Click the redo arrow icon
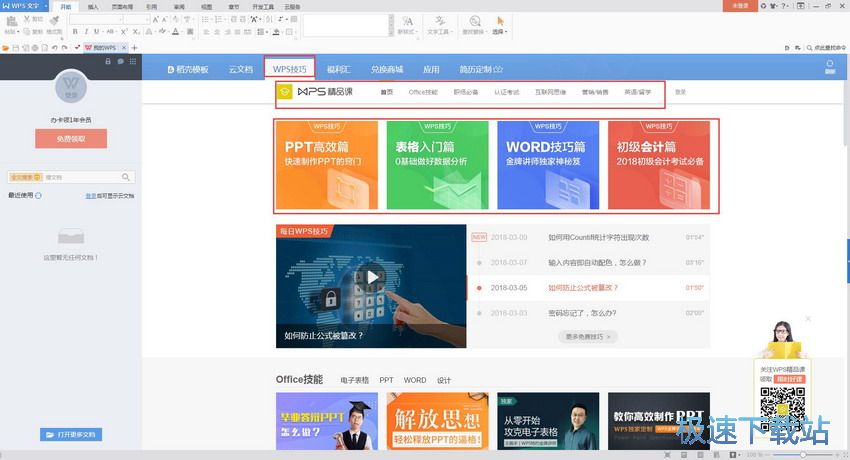Viewport: 850px width, 460px height. [65, 48]
